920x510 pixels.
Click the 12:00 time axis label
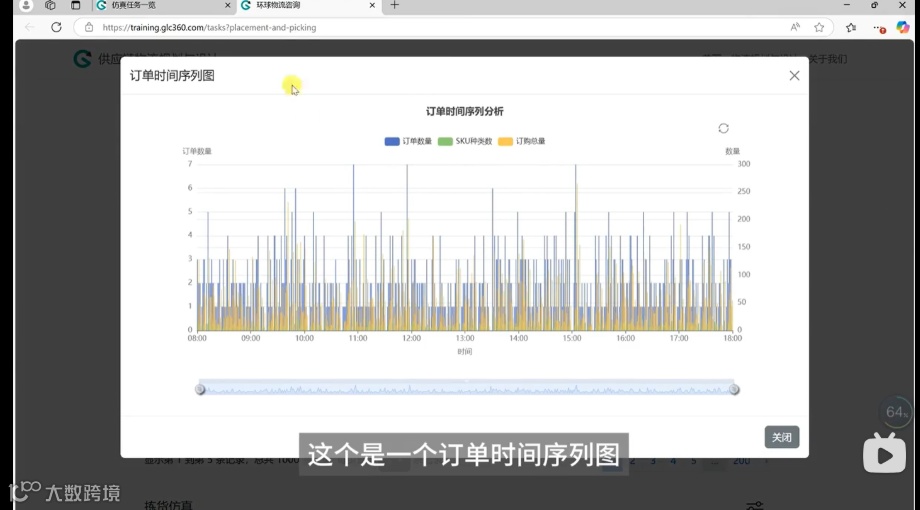pyautogui.click(x=411, y=339)
